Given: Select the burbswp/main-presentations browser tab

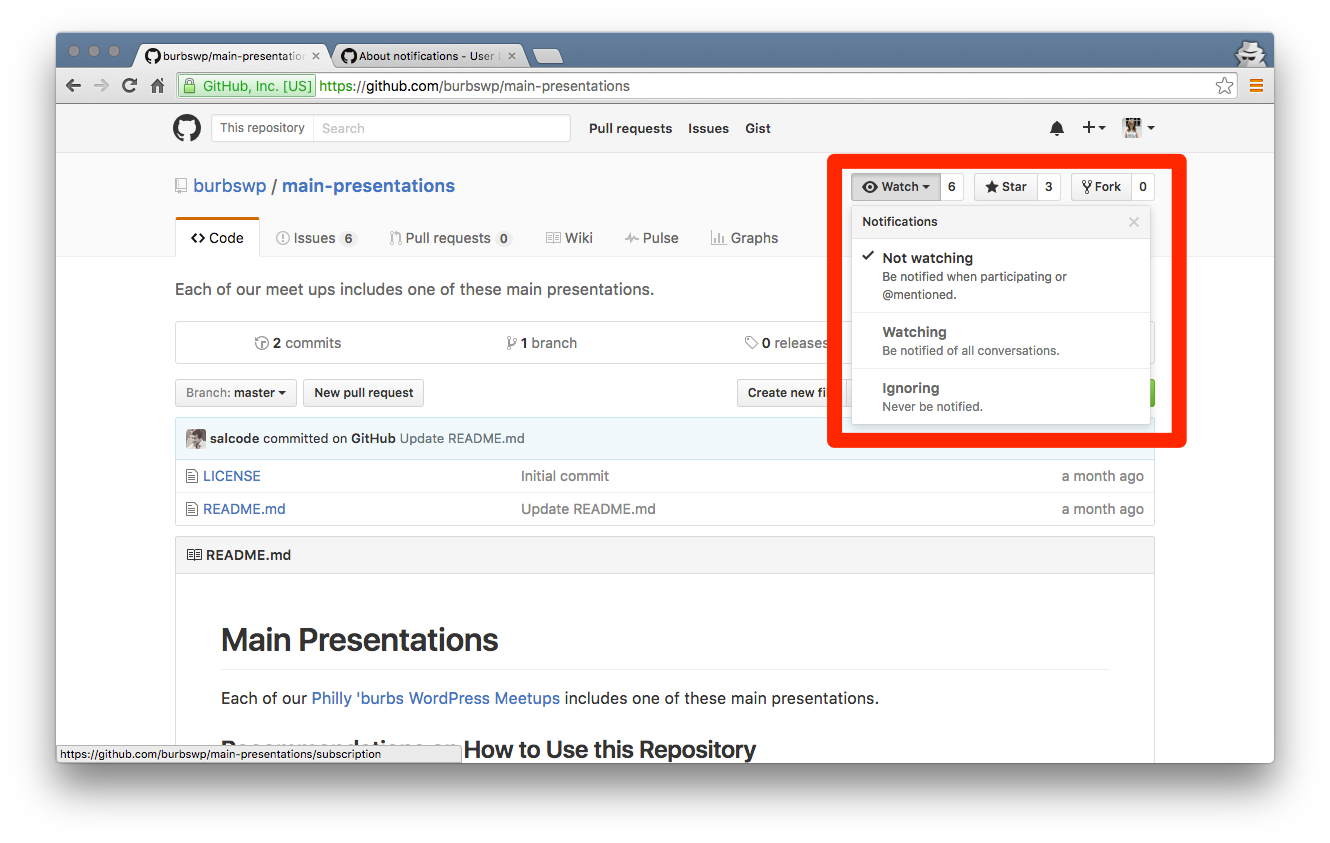Looking at the screenshot, I should pyautogui.click(x=234, y=56).
